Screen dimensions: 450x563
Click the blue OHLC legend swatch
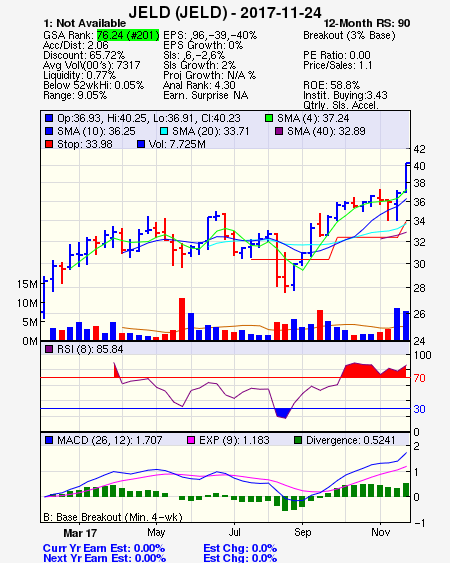49,118
